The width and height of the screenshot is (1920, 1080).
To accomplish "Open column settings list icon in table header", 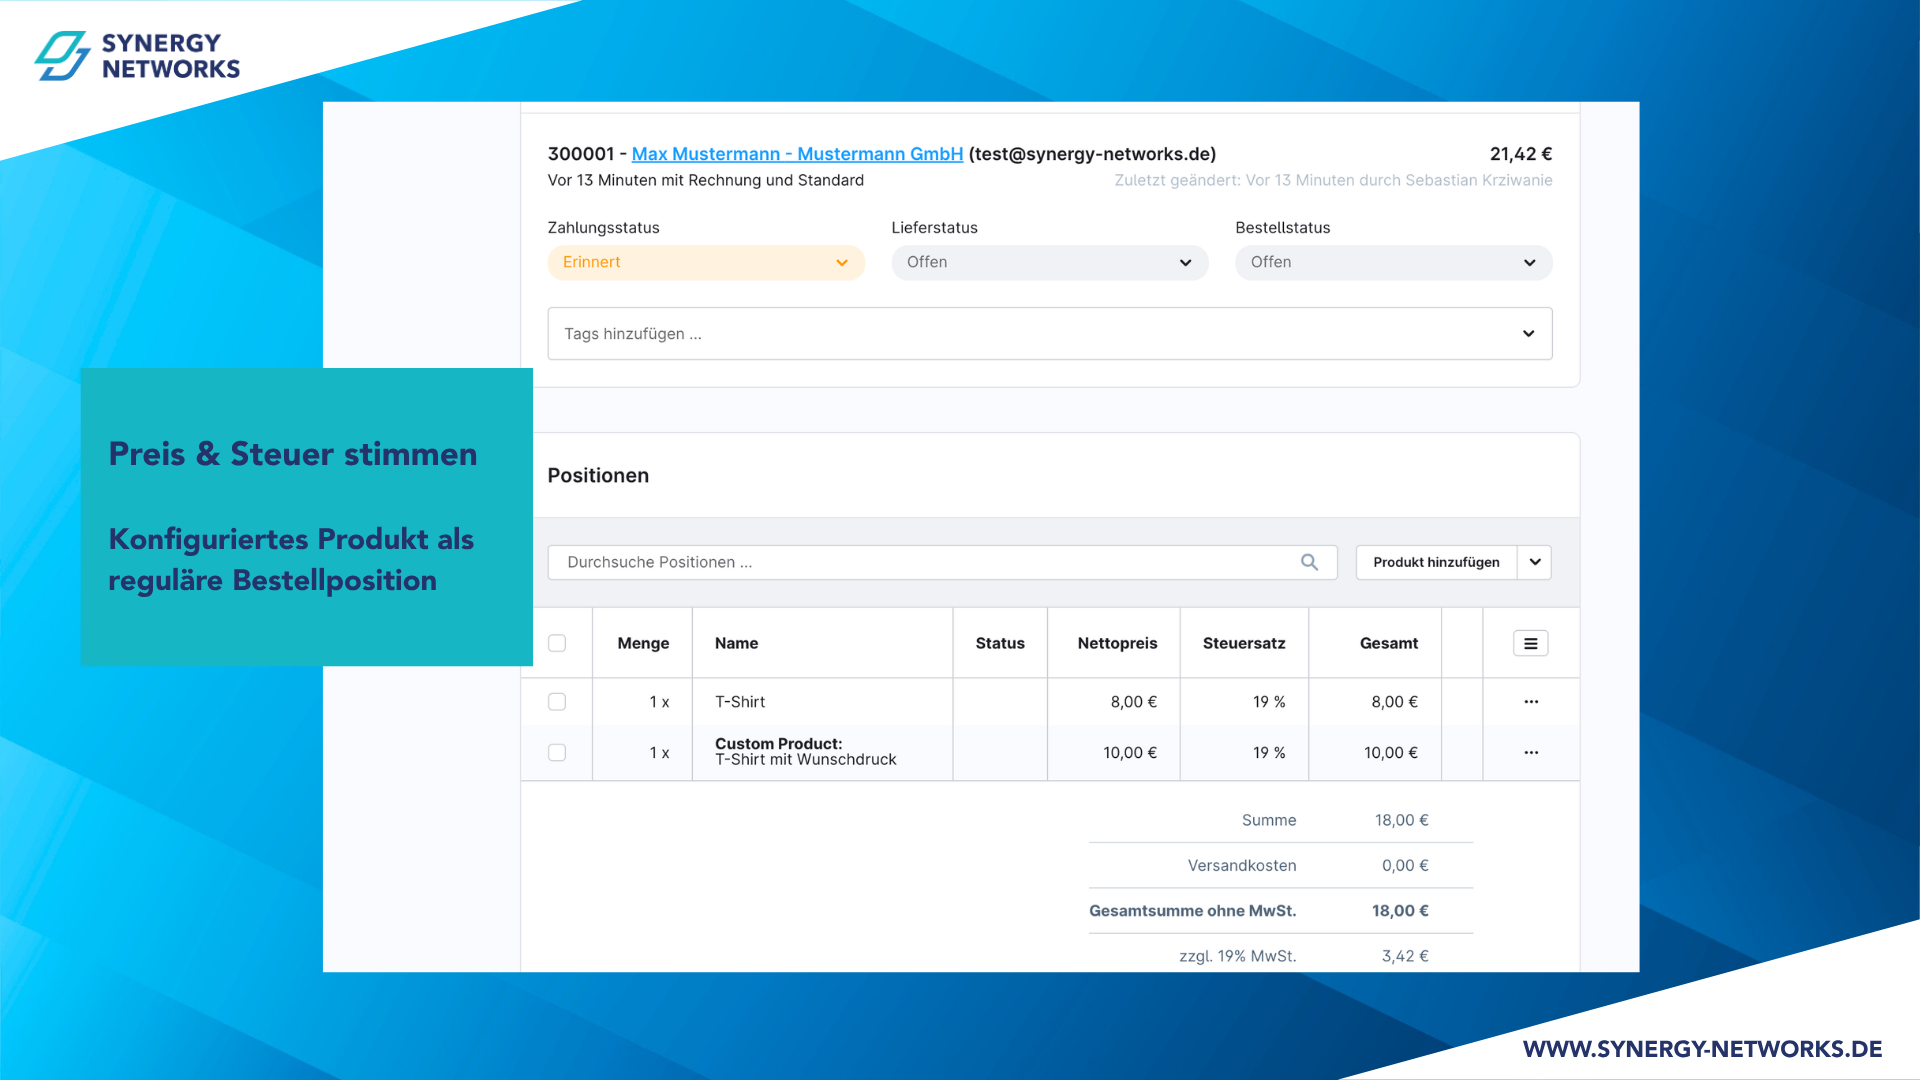I will point(1530,643).
